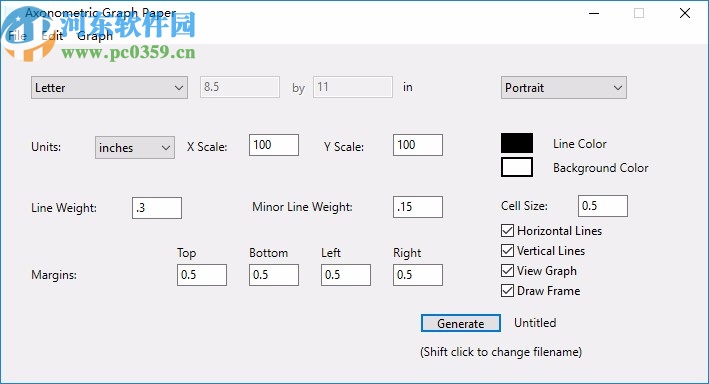Uncheck the View Graph checkbox
Viewport: 709px width, 384px height.
point(507,270)
